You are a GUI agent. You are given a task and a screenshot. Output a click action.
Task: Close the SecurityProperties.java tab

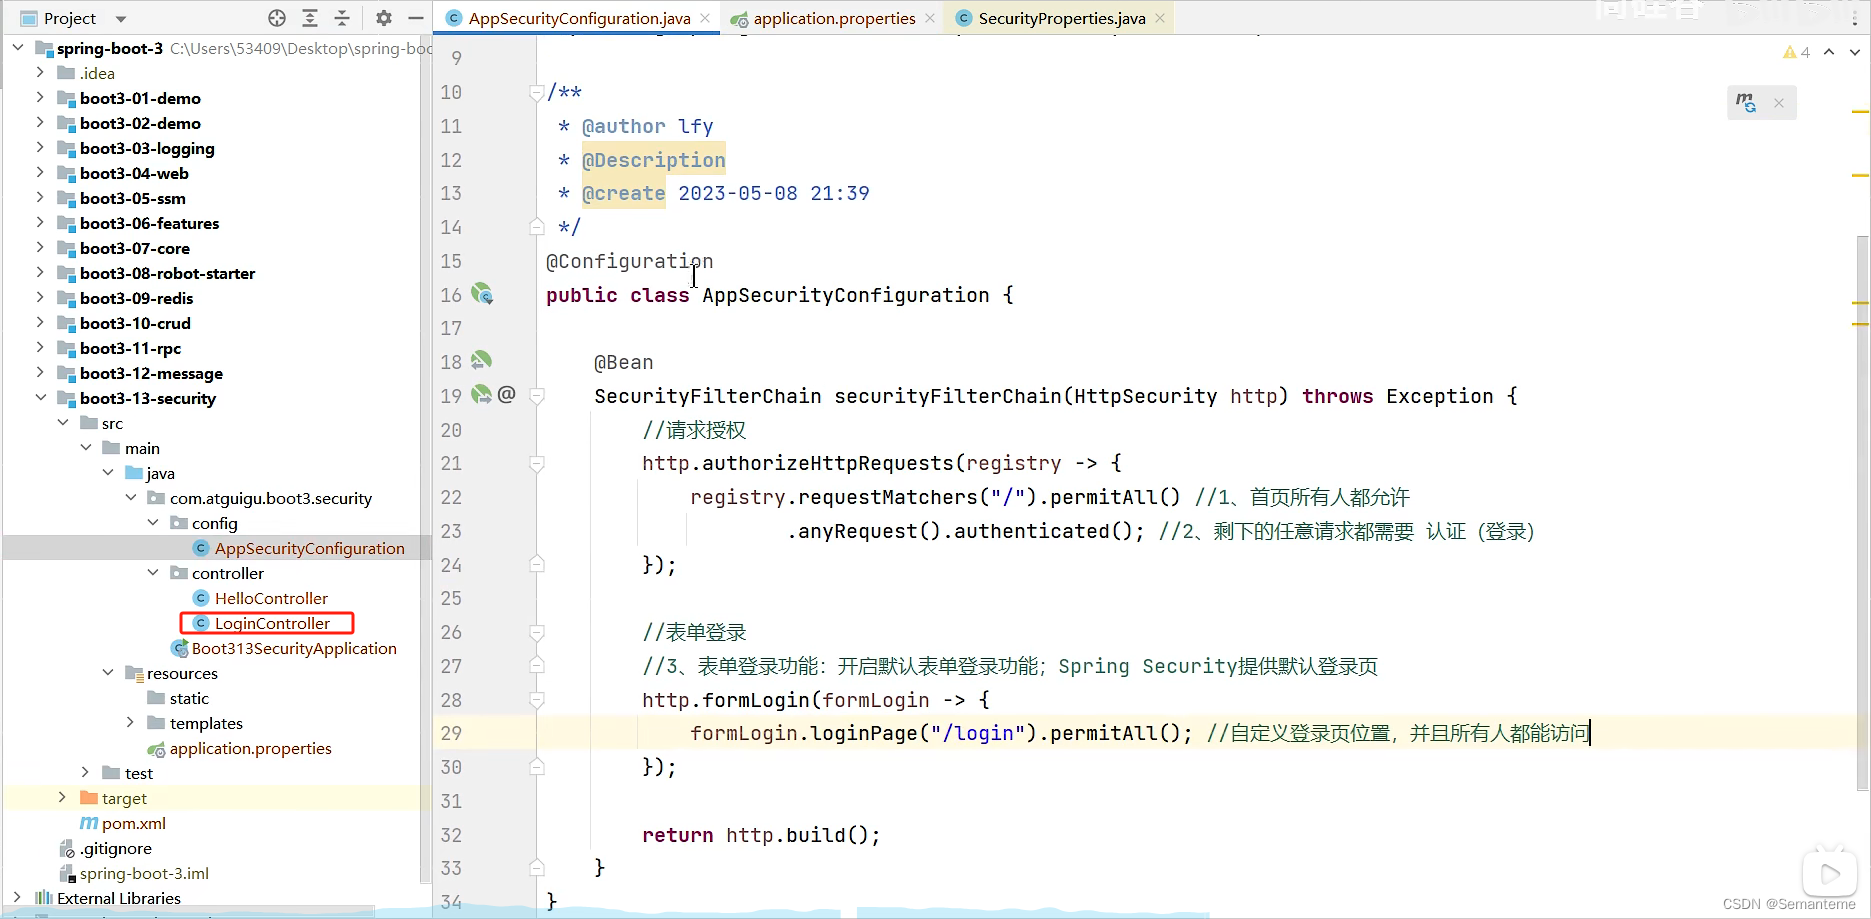(1160, 18)
